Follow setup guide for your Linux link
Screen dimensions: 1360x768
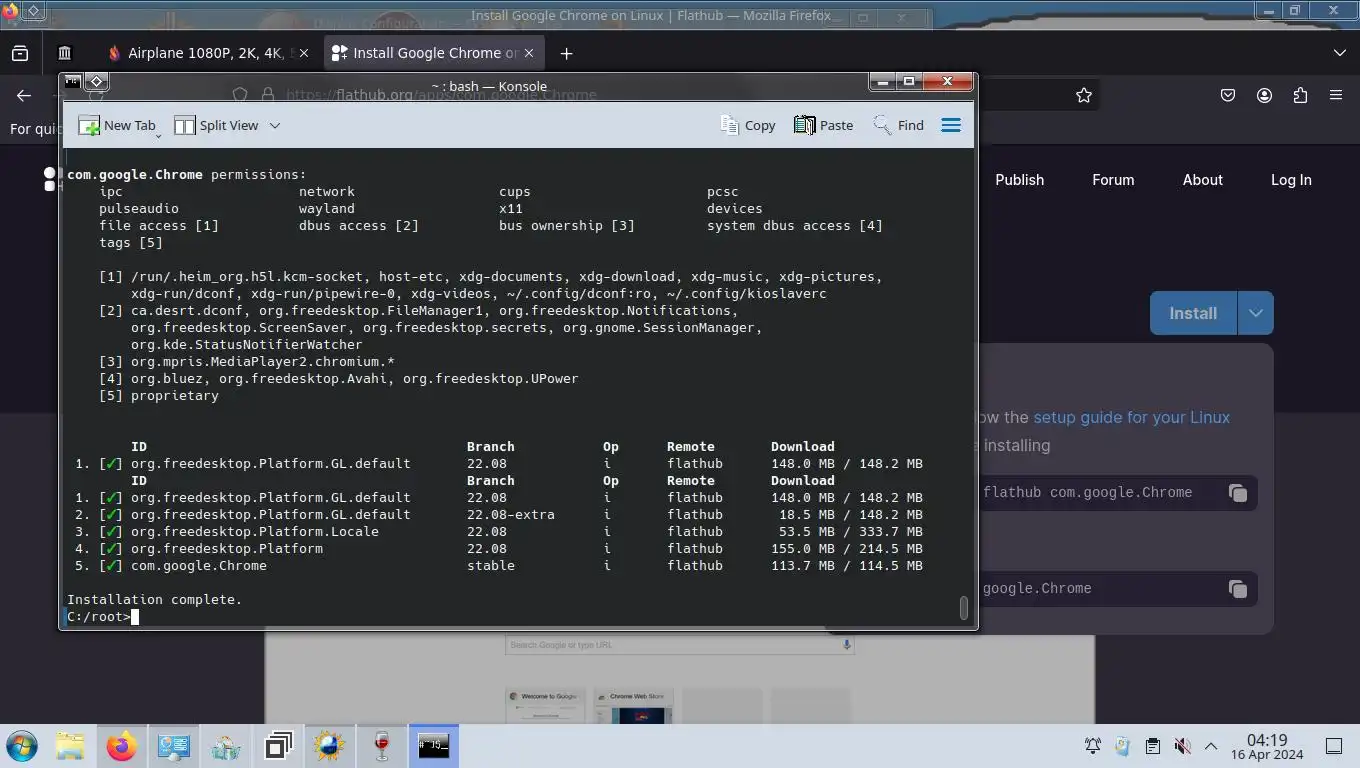click(1131, 417)
